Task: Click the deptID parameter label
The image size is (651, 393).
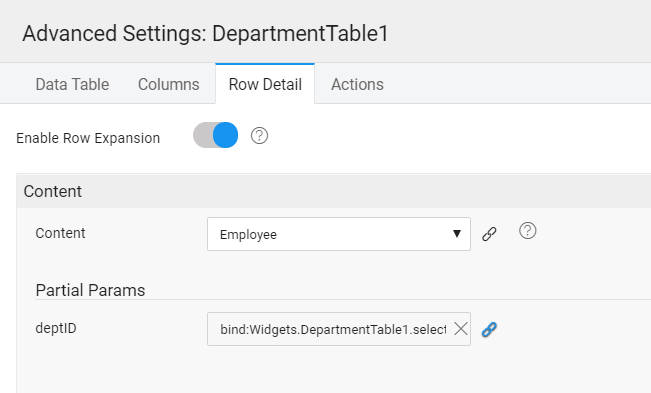Action: [56, 329]
